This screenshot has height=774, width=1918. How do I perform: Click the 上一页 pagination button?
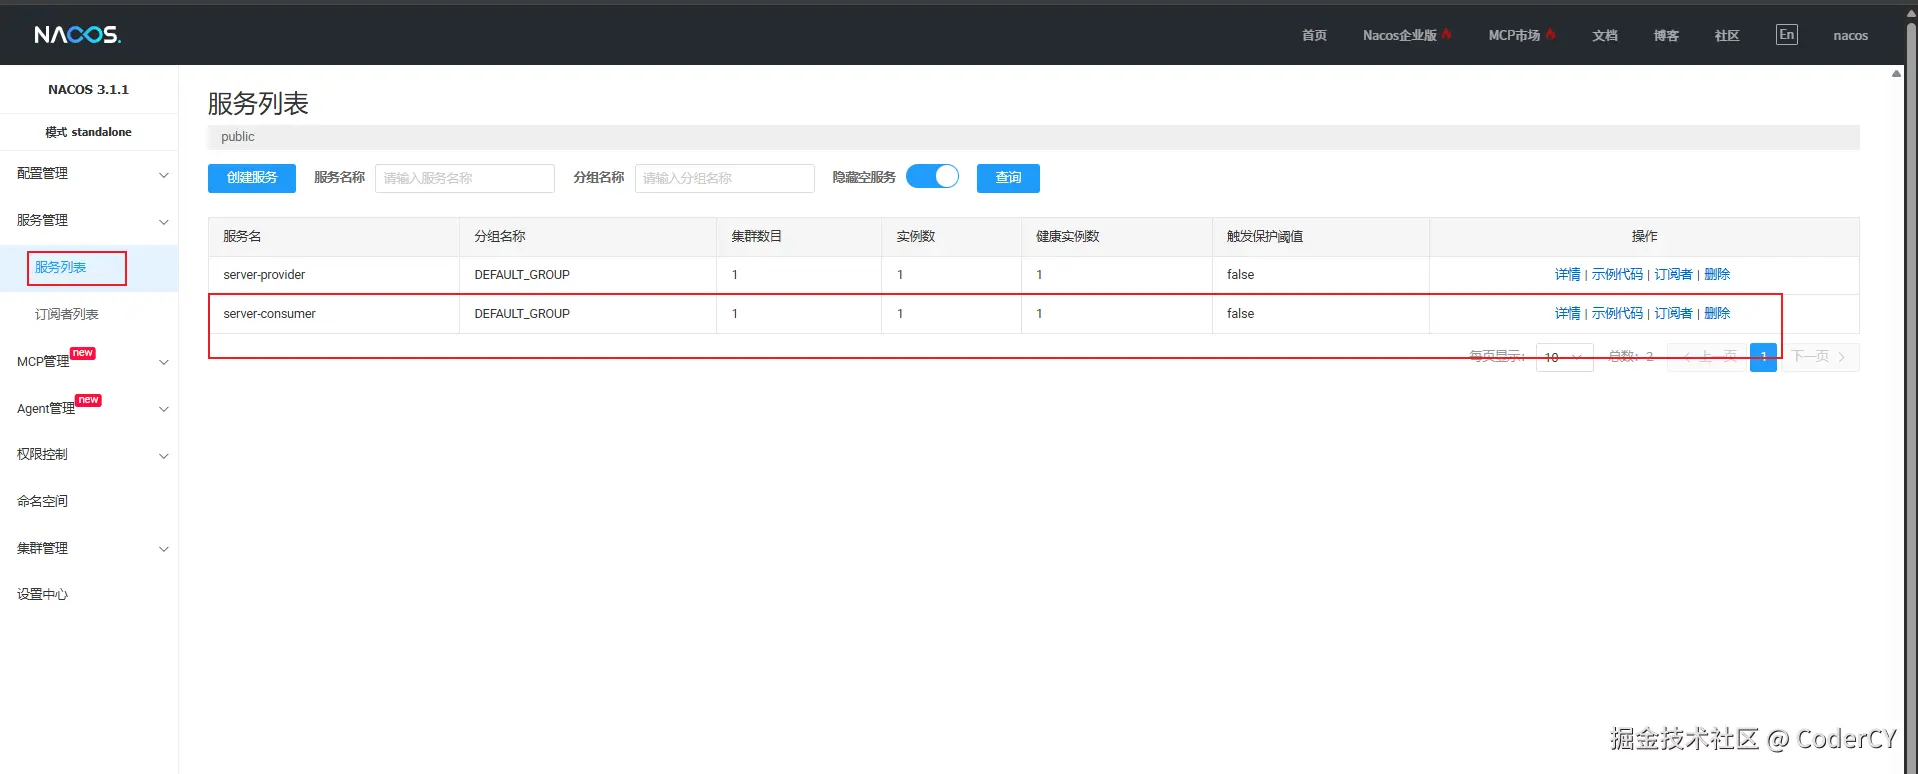click(1707, 357)
